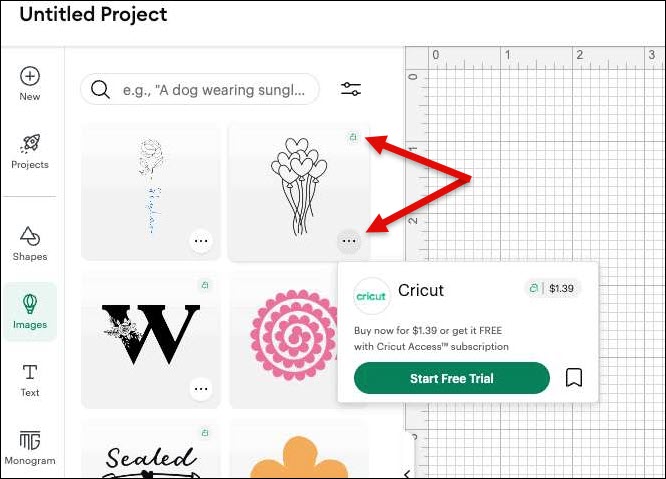
Task: Select the Text tool
Action: click(30, 372)
